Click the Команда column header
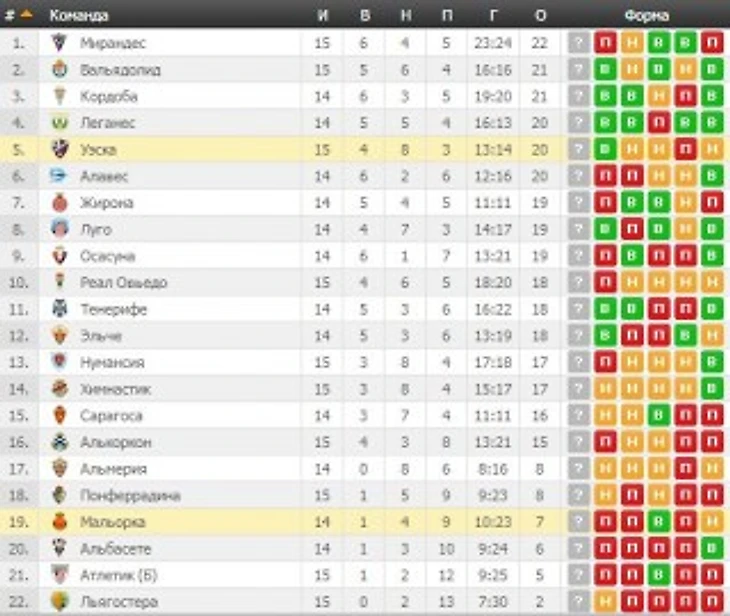The width and height of the screenshot is (730, 616). [79, 15]
